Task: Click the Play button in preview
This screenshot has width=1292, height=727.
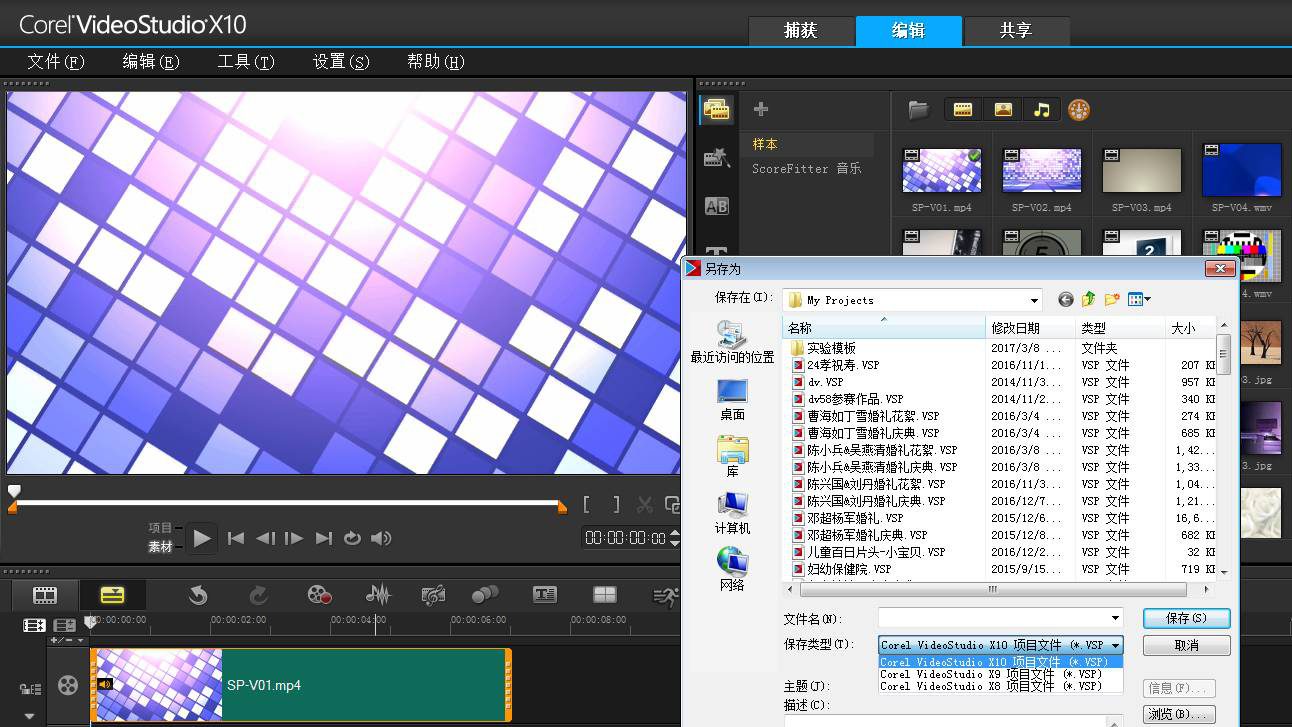Action: [202, 538]
